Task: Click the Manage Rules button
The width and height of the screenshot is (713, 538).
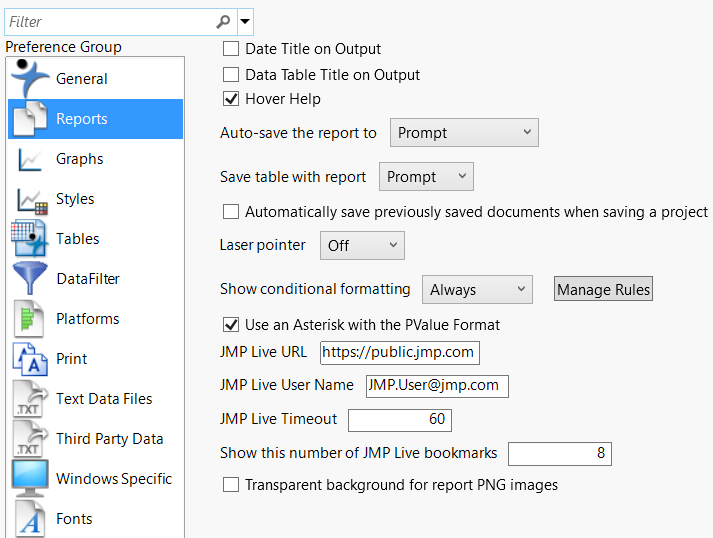Action: click(x=603, y=290)
